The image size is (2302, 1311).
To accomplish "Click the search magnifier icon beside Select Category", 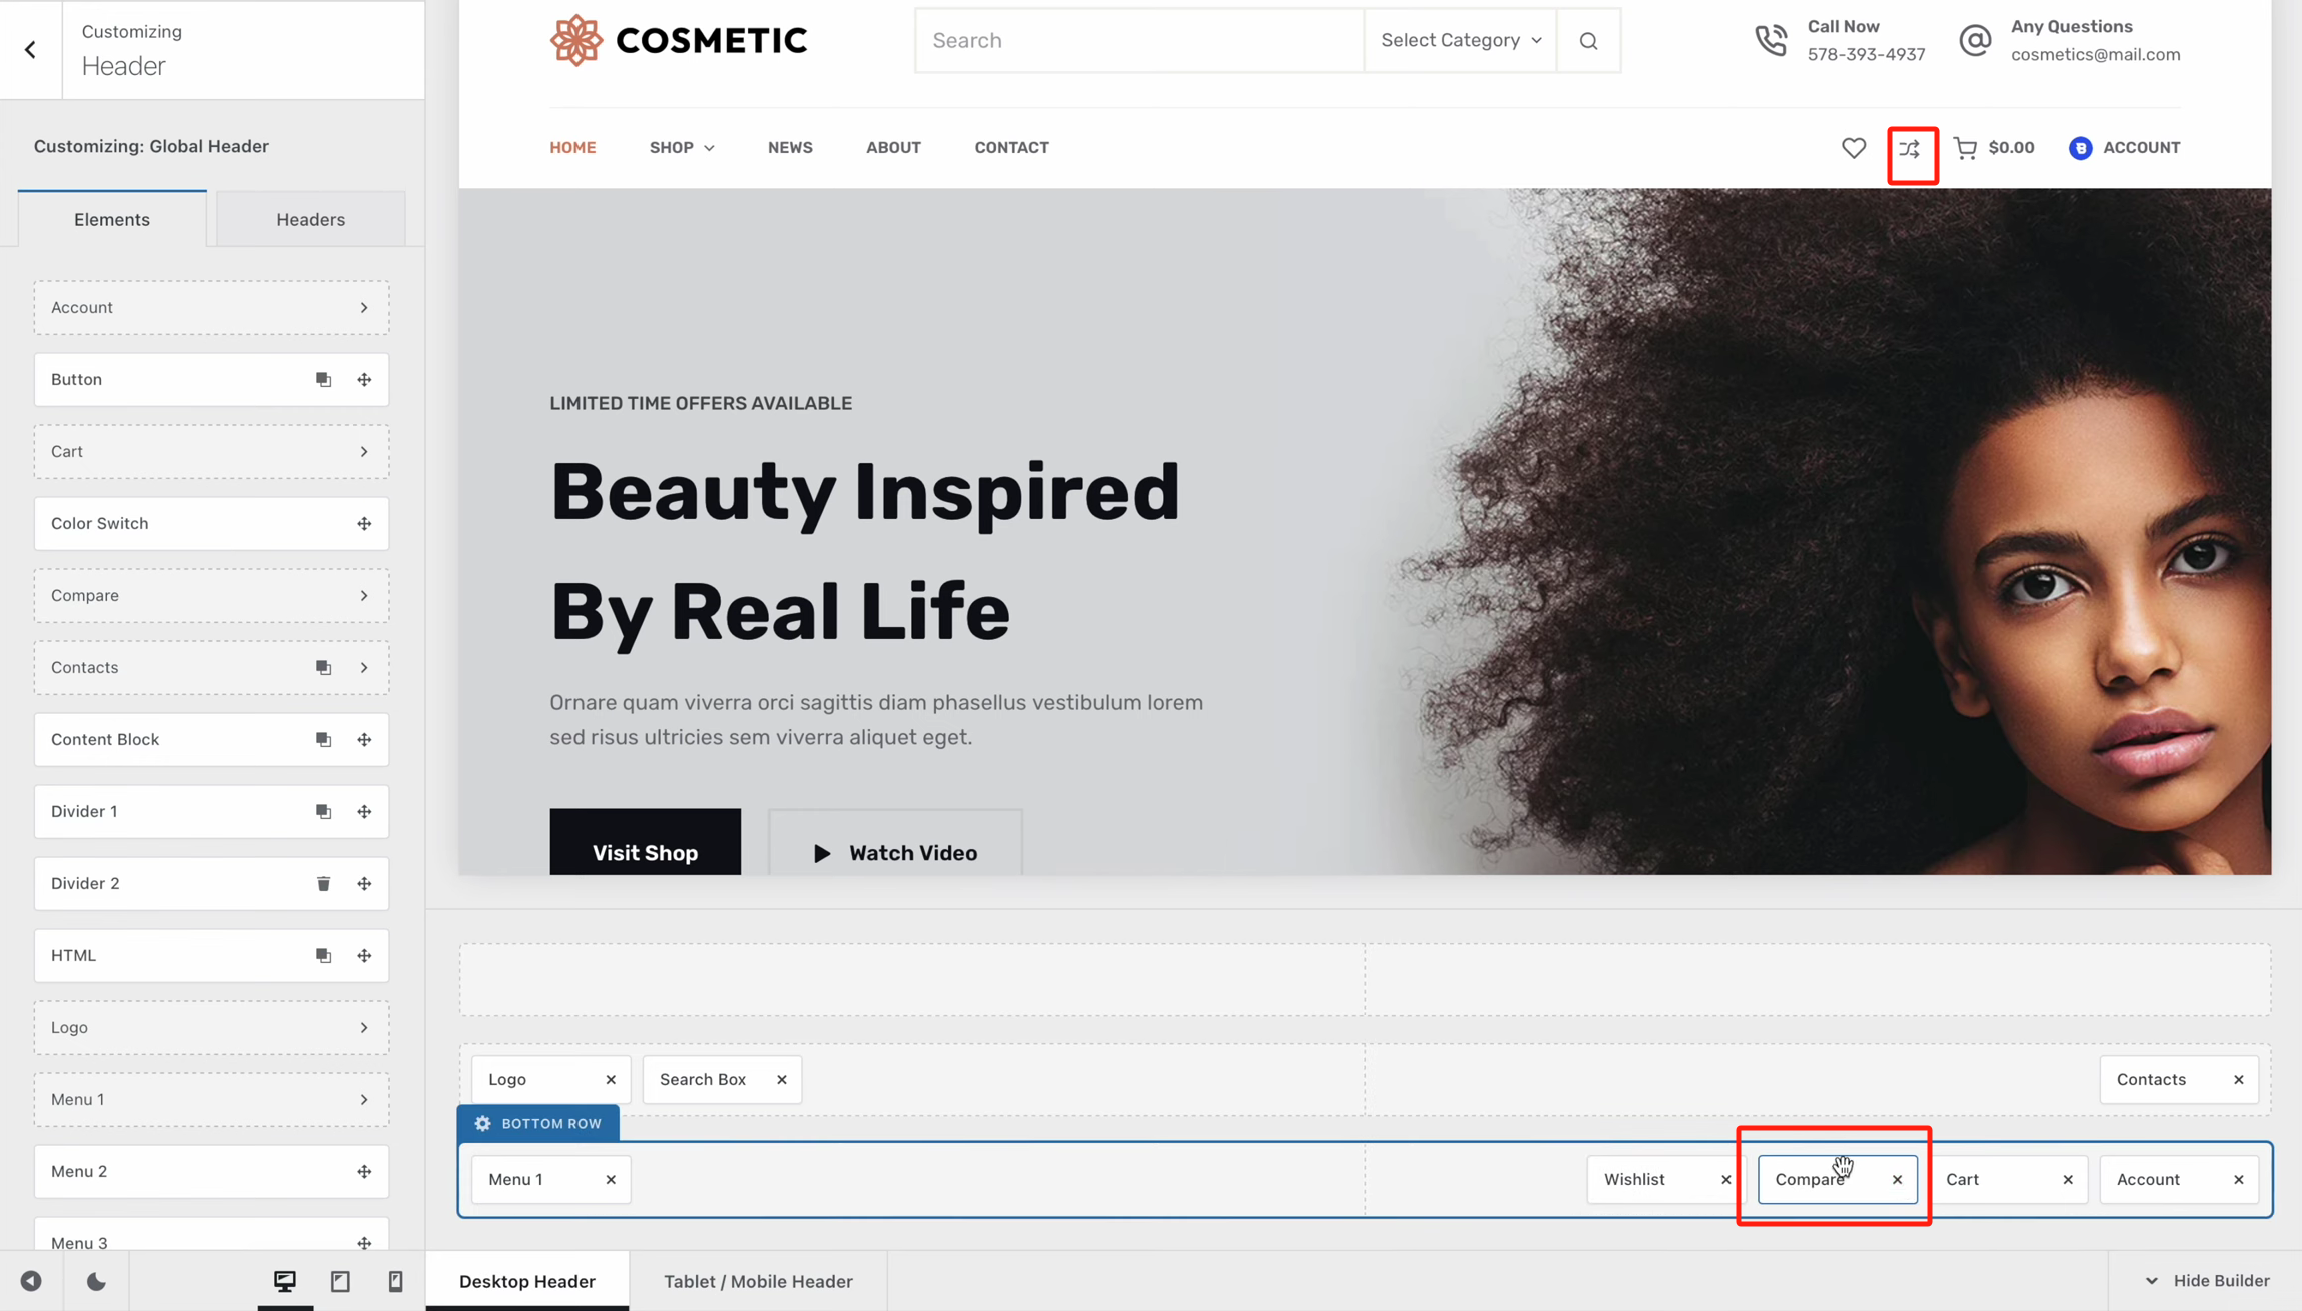I will click(x=1588, y=40).
